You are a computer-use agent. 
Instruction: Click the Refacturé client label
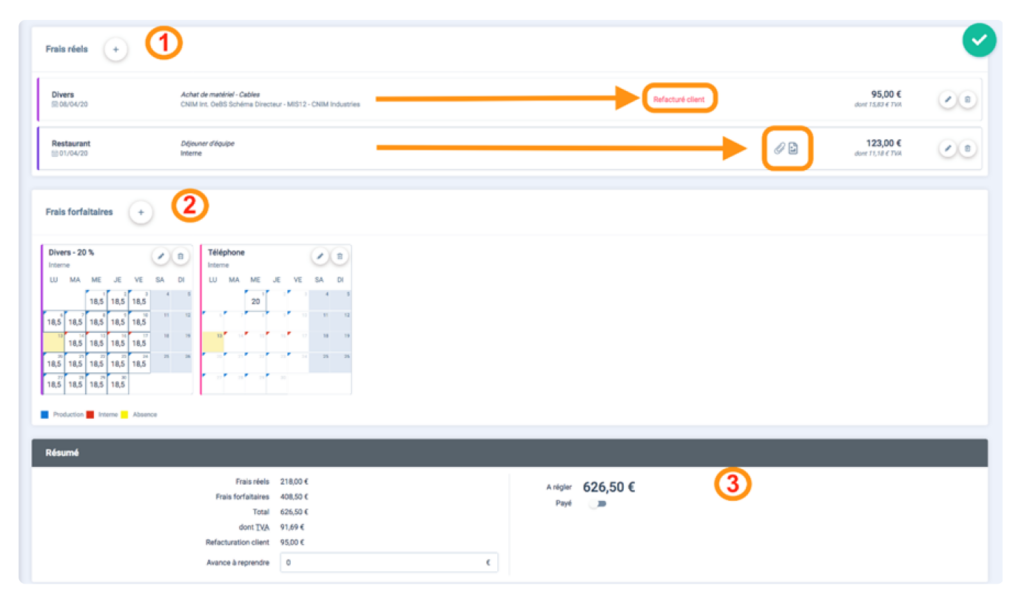click(679, 99)
